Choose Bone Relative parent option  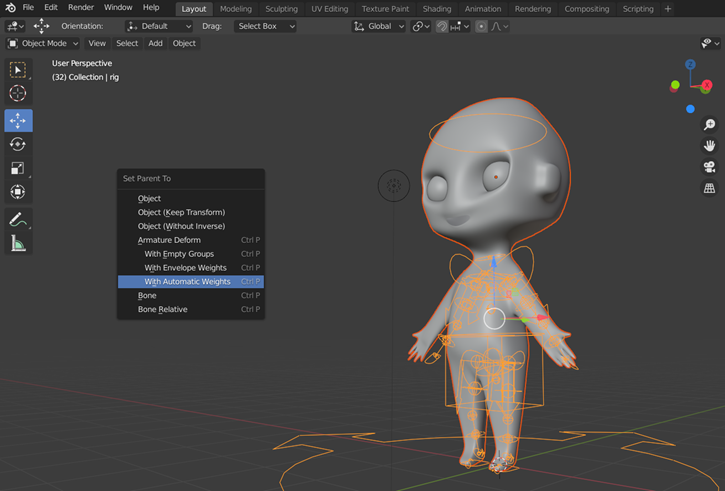(x=191, y=309)
